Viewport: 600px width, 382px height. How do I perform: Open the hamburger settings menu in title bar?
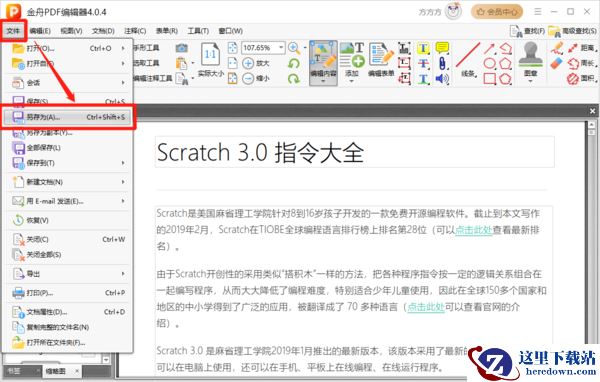(x=538, y=12)
